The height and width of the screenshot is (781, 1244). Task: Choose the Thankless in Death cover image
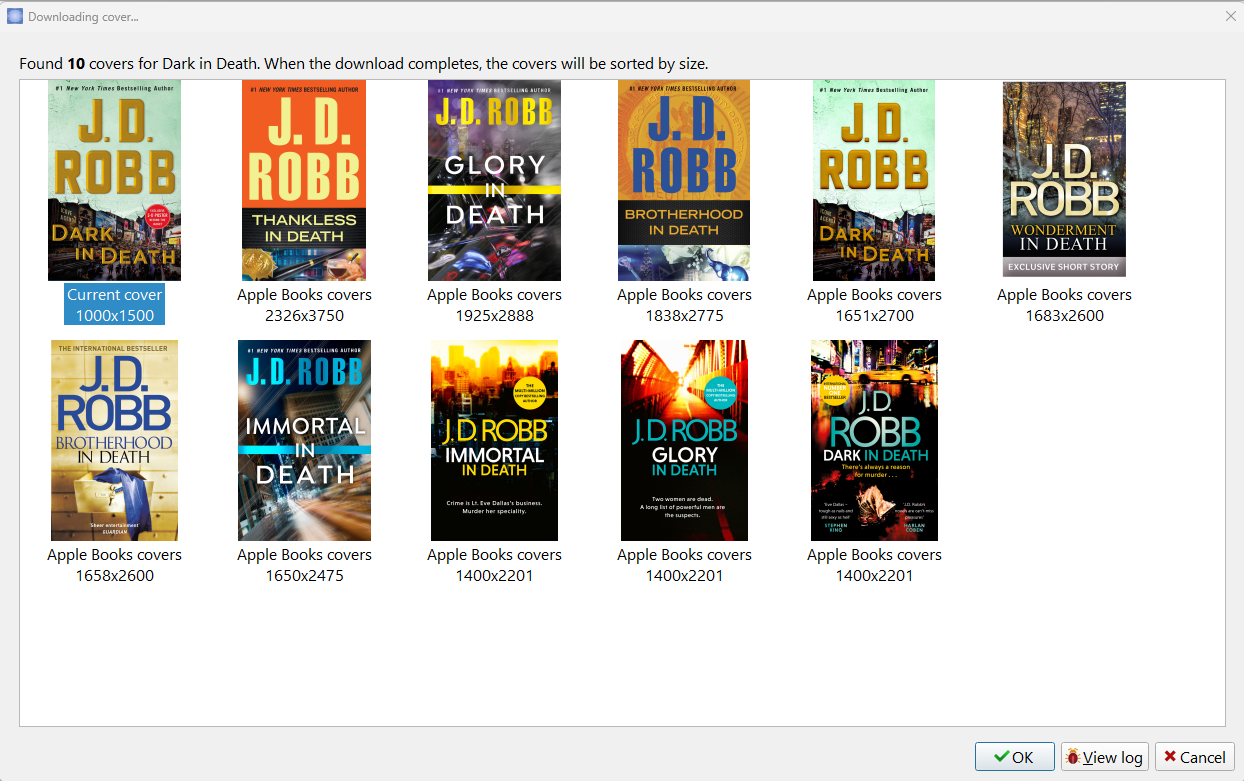(x=304, y=180)
